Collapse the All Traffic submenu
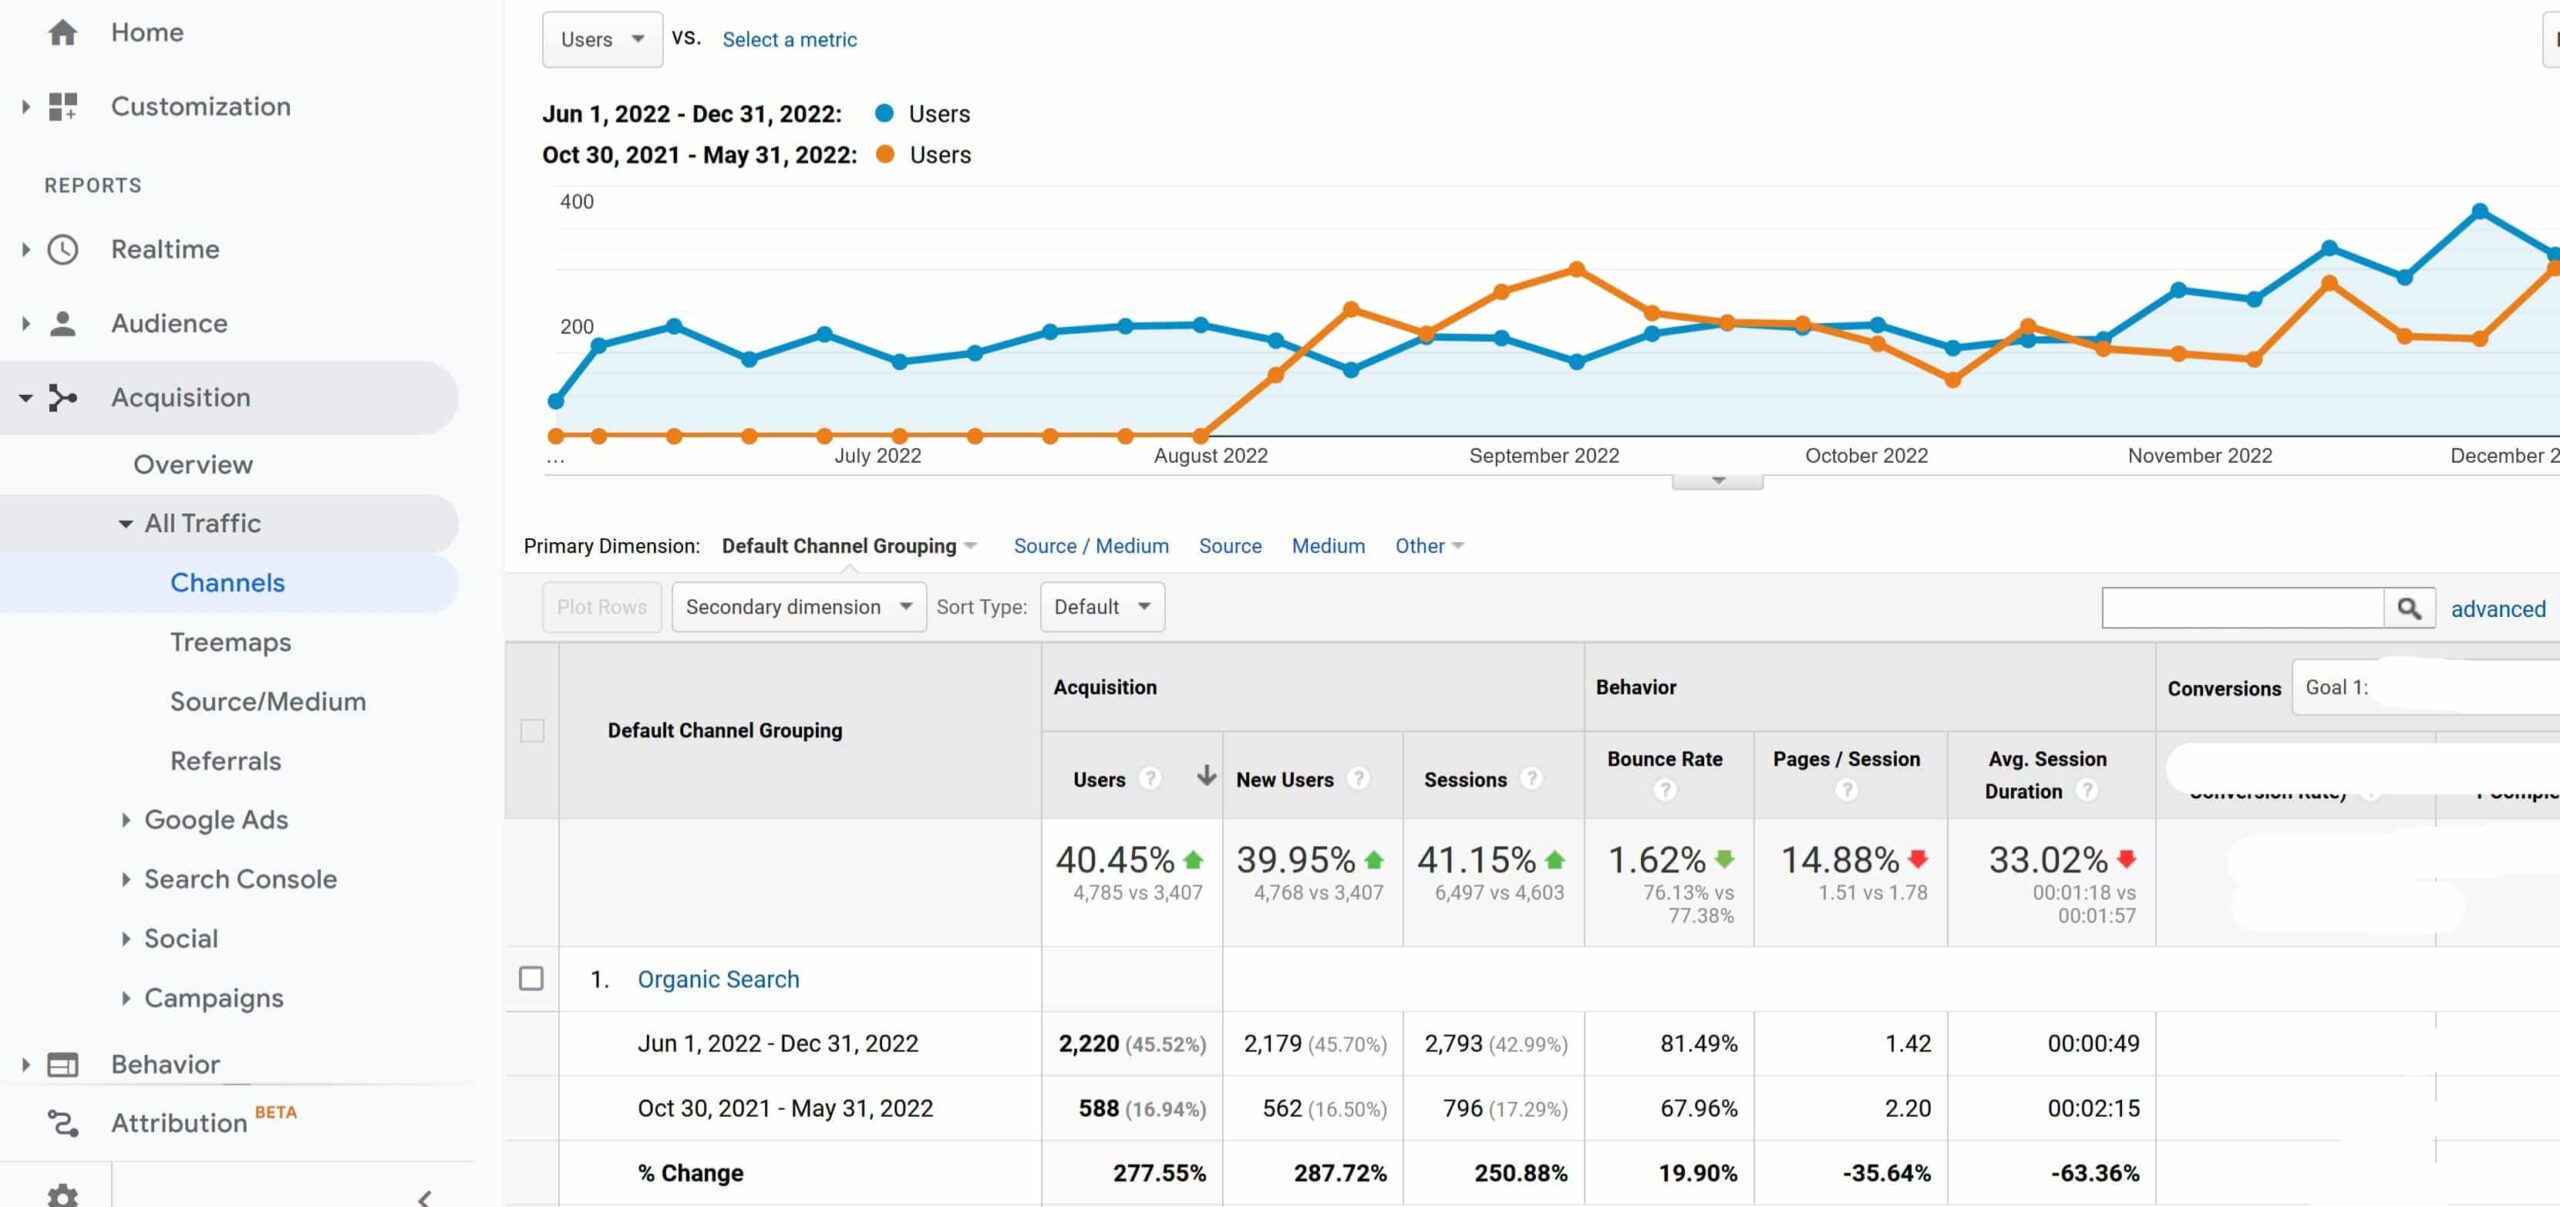The width and height of the screenshot is (2560, 1207). [125, 524]
